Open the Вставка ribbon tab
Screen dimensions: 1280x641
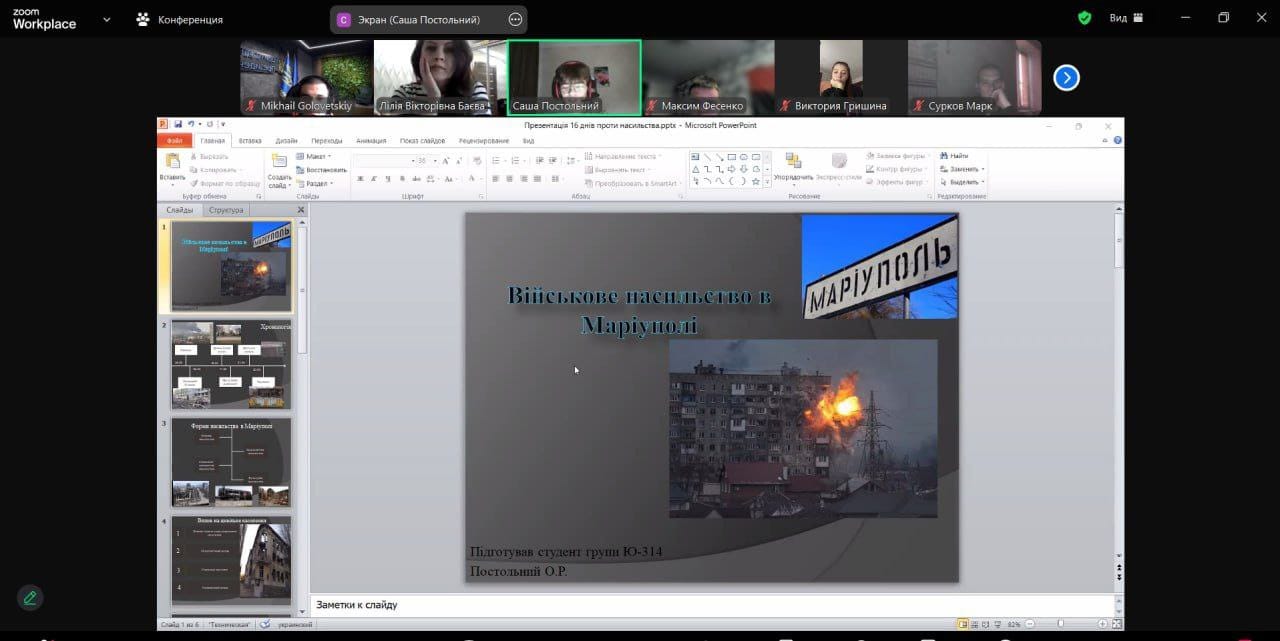point(250,141)
